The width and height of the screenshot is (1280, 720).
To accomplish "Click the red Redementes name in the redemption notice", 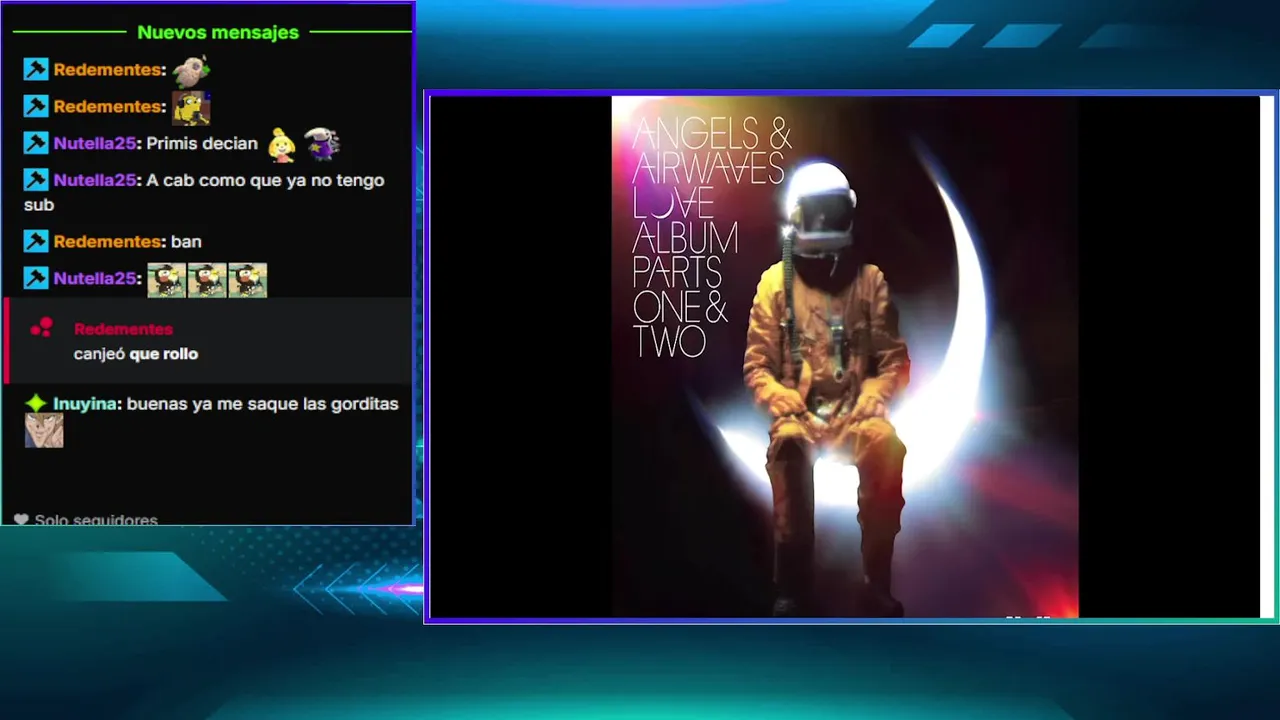I will 123,329.
